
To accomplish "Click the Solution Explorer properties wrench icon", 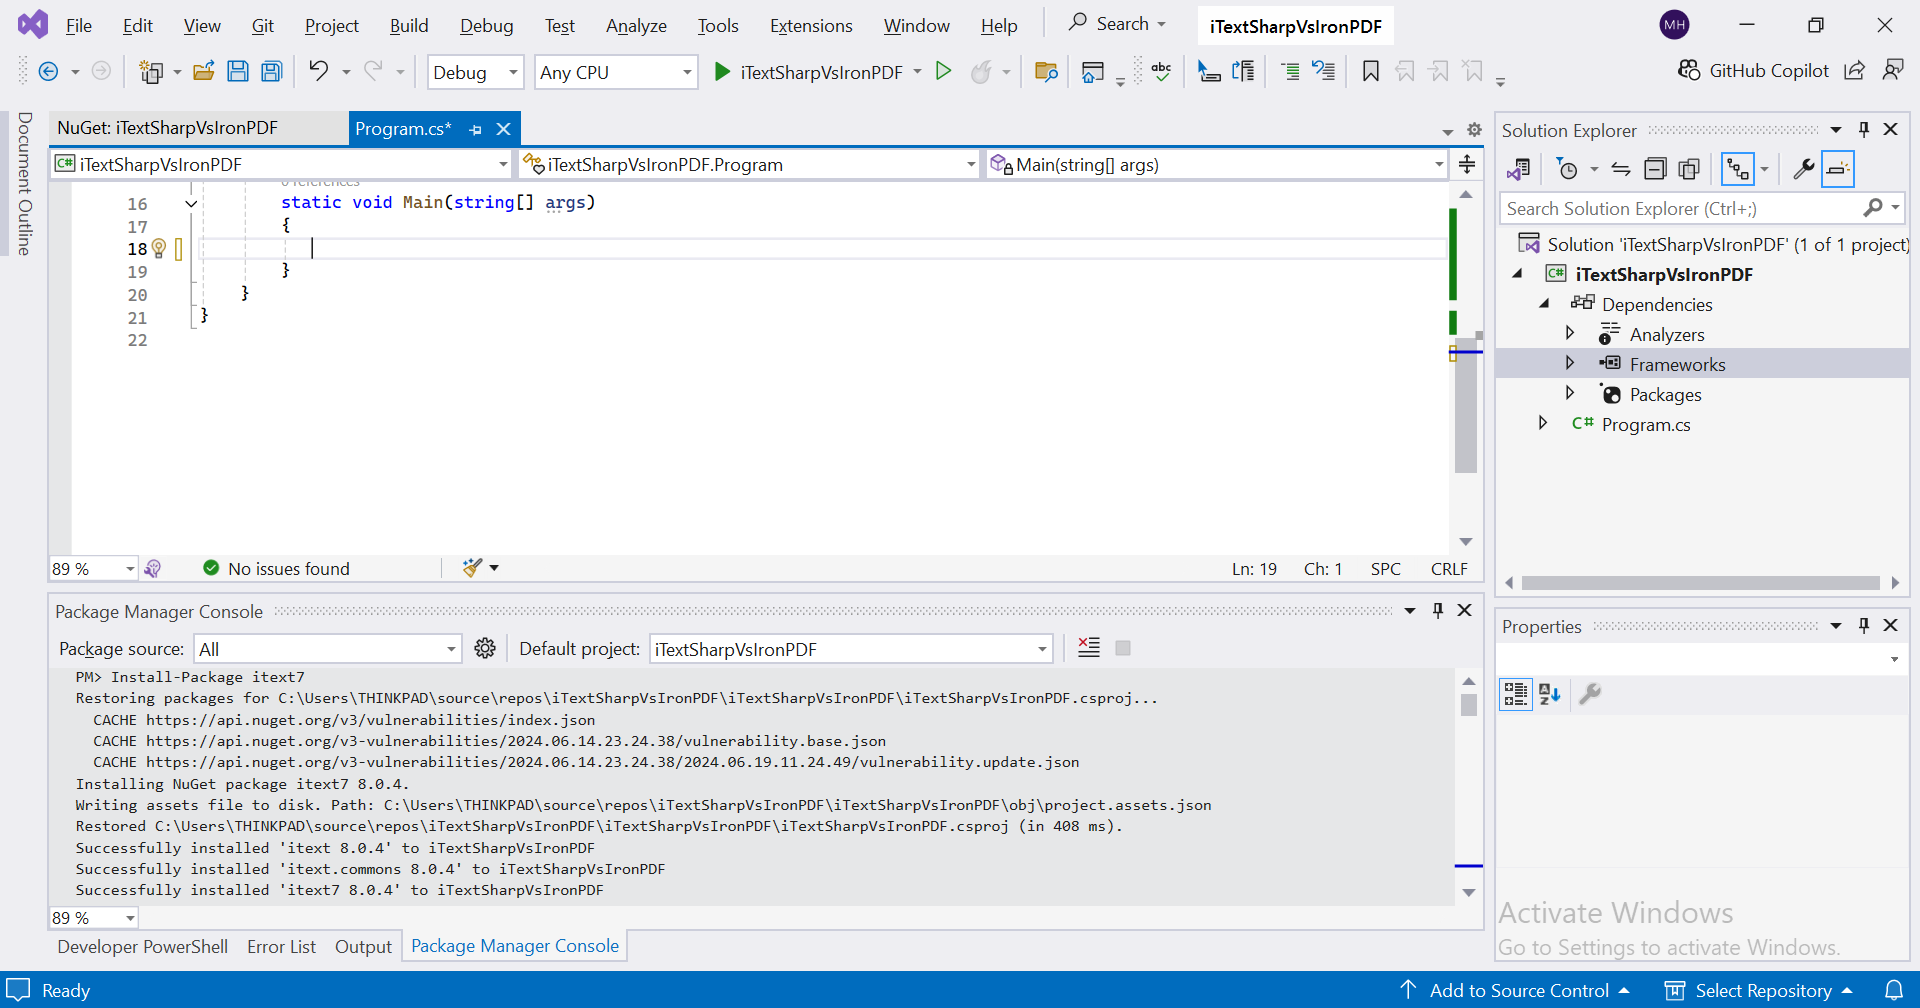I will (x=1803, y=169).
